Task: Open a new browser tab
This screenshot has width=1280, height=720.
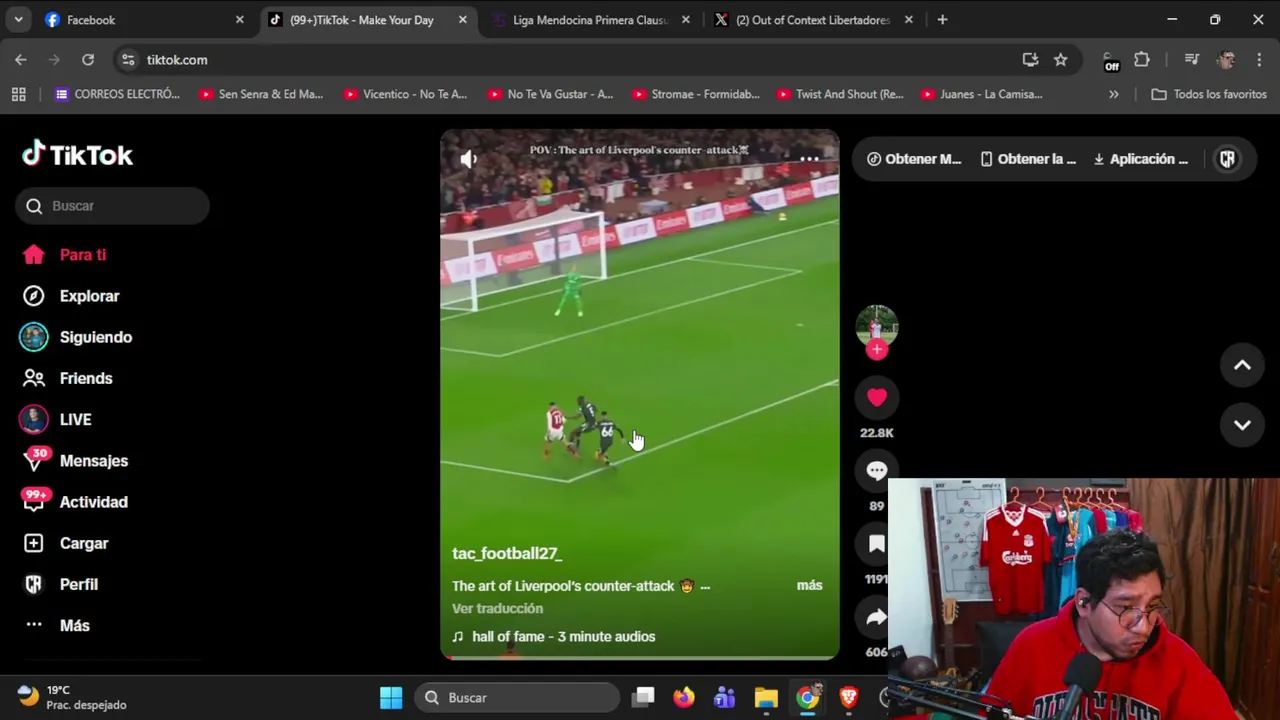Action: (942, 20)
